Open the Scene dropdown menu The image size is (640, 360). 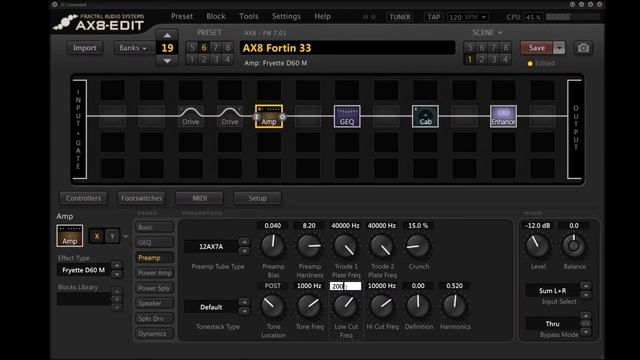point(487,33)
